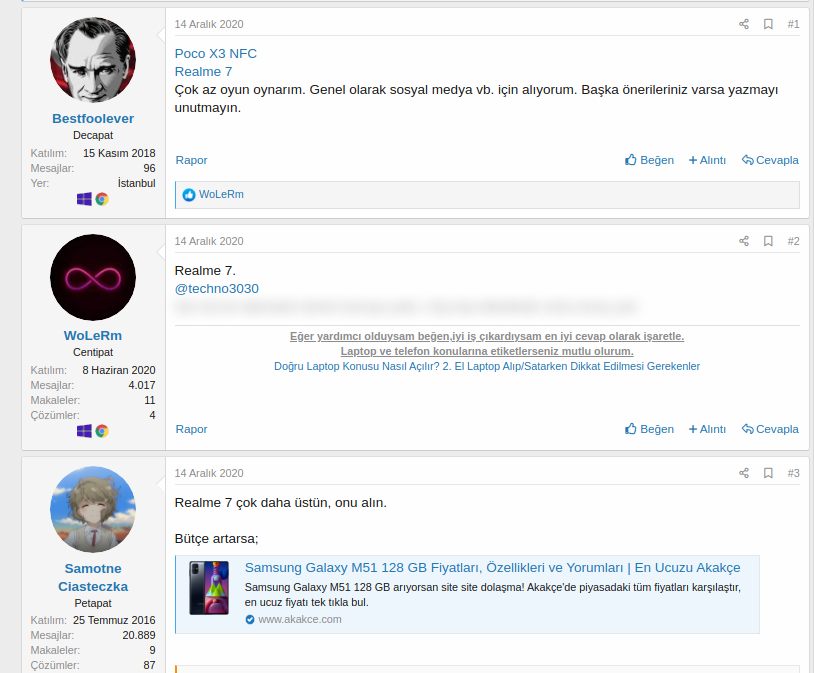Image resolution: width=814 pixels, height=673 pixels.
Task: Click the Galaxy M51 phone thumbnail
Action: [209, 588]
